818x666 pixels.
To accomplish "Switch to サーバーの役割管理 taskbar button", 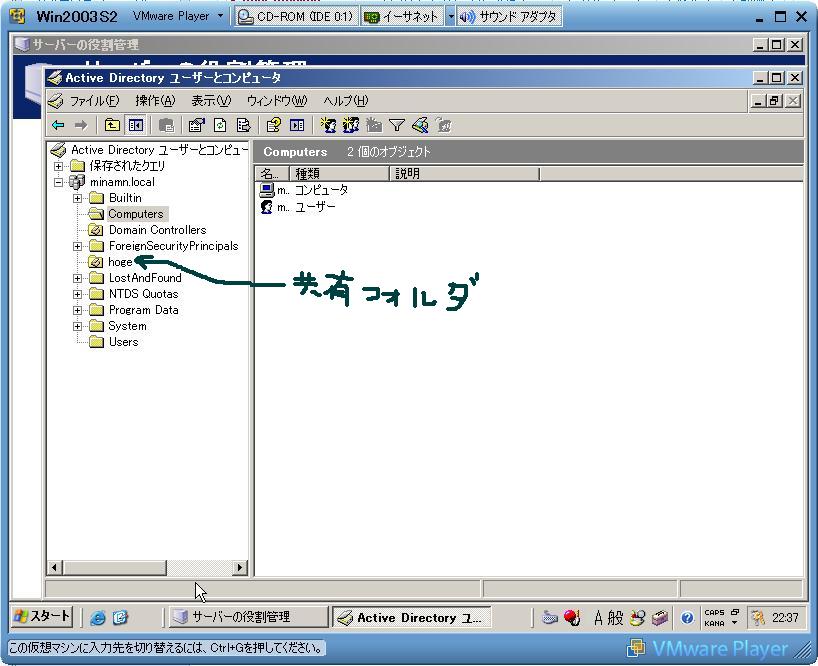I will click(x=248, y=617).
